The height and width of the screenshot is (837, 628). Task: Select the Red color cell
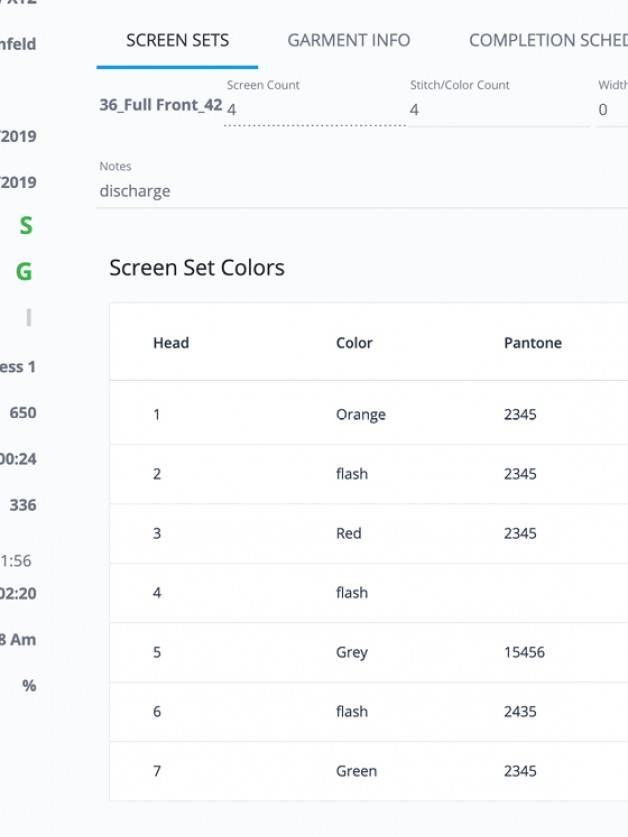coord(349,533)
